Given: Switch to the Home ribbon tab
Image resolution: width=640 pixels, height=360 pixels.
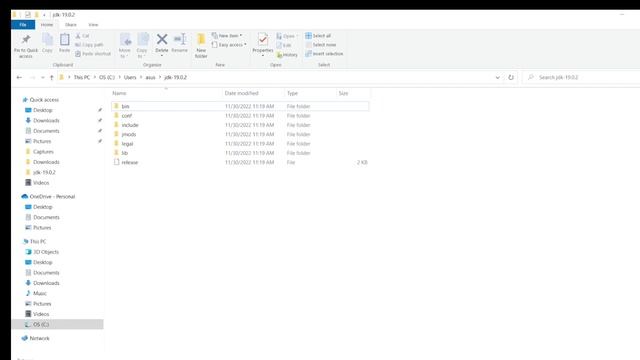Looking at the screenshot, I should click(x=47, y=25).
